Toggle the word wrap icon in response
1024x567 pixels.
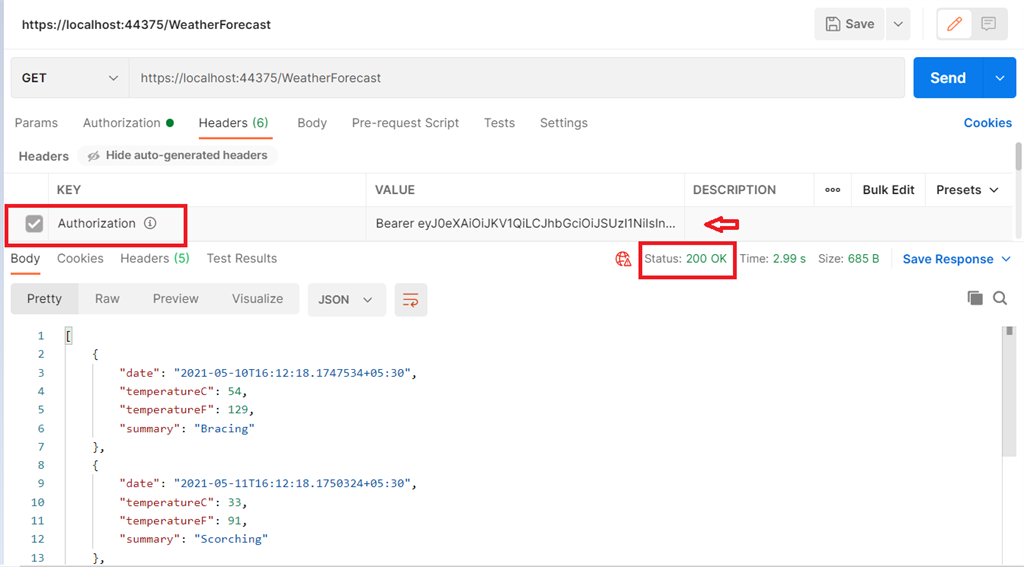410,299
